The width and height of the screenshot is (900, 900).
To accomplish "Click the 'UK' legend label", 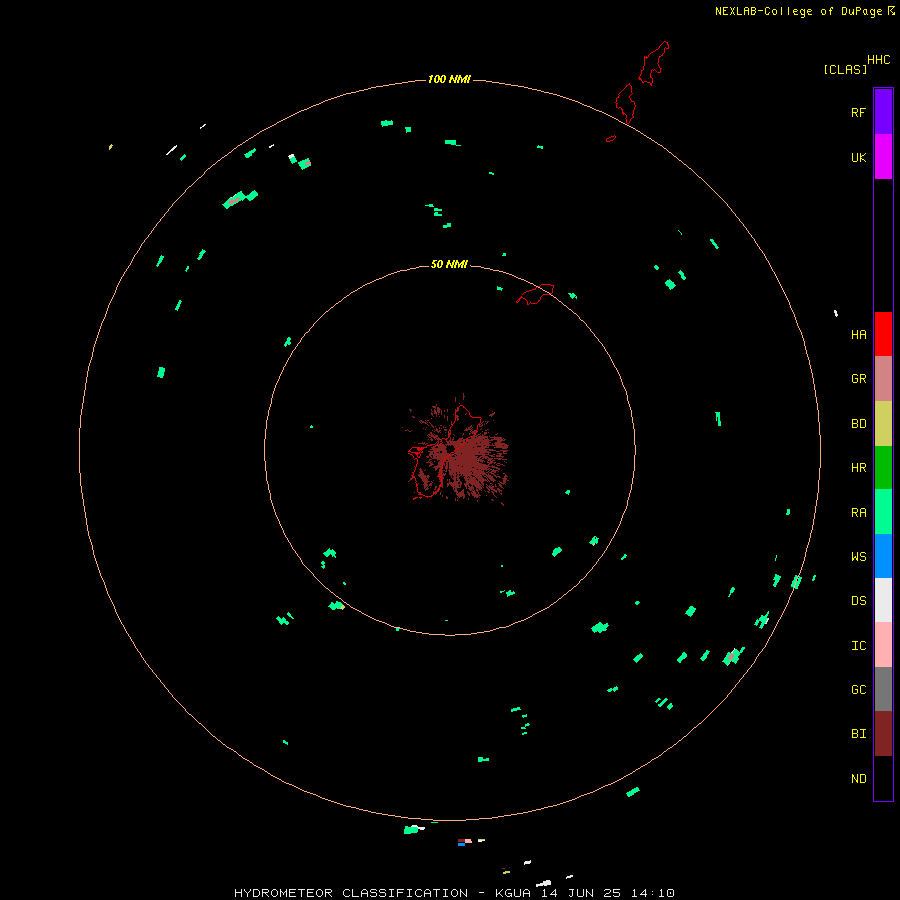I will point(858,157).
